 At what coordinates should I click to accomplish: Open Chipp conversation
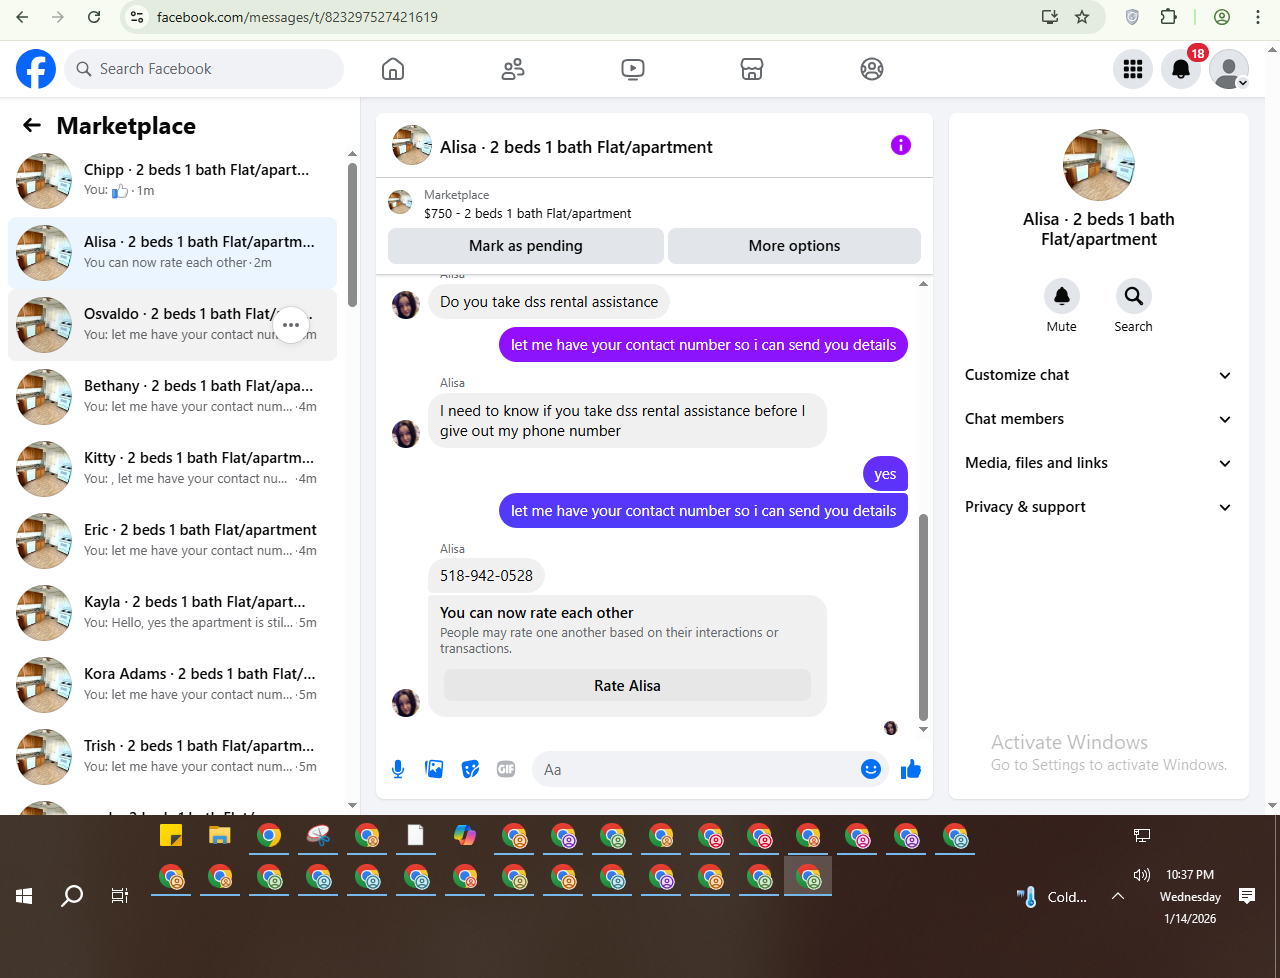[x=172, y=181]
